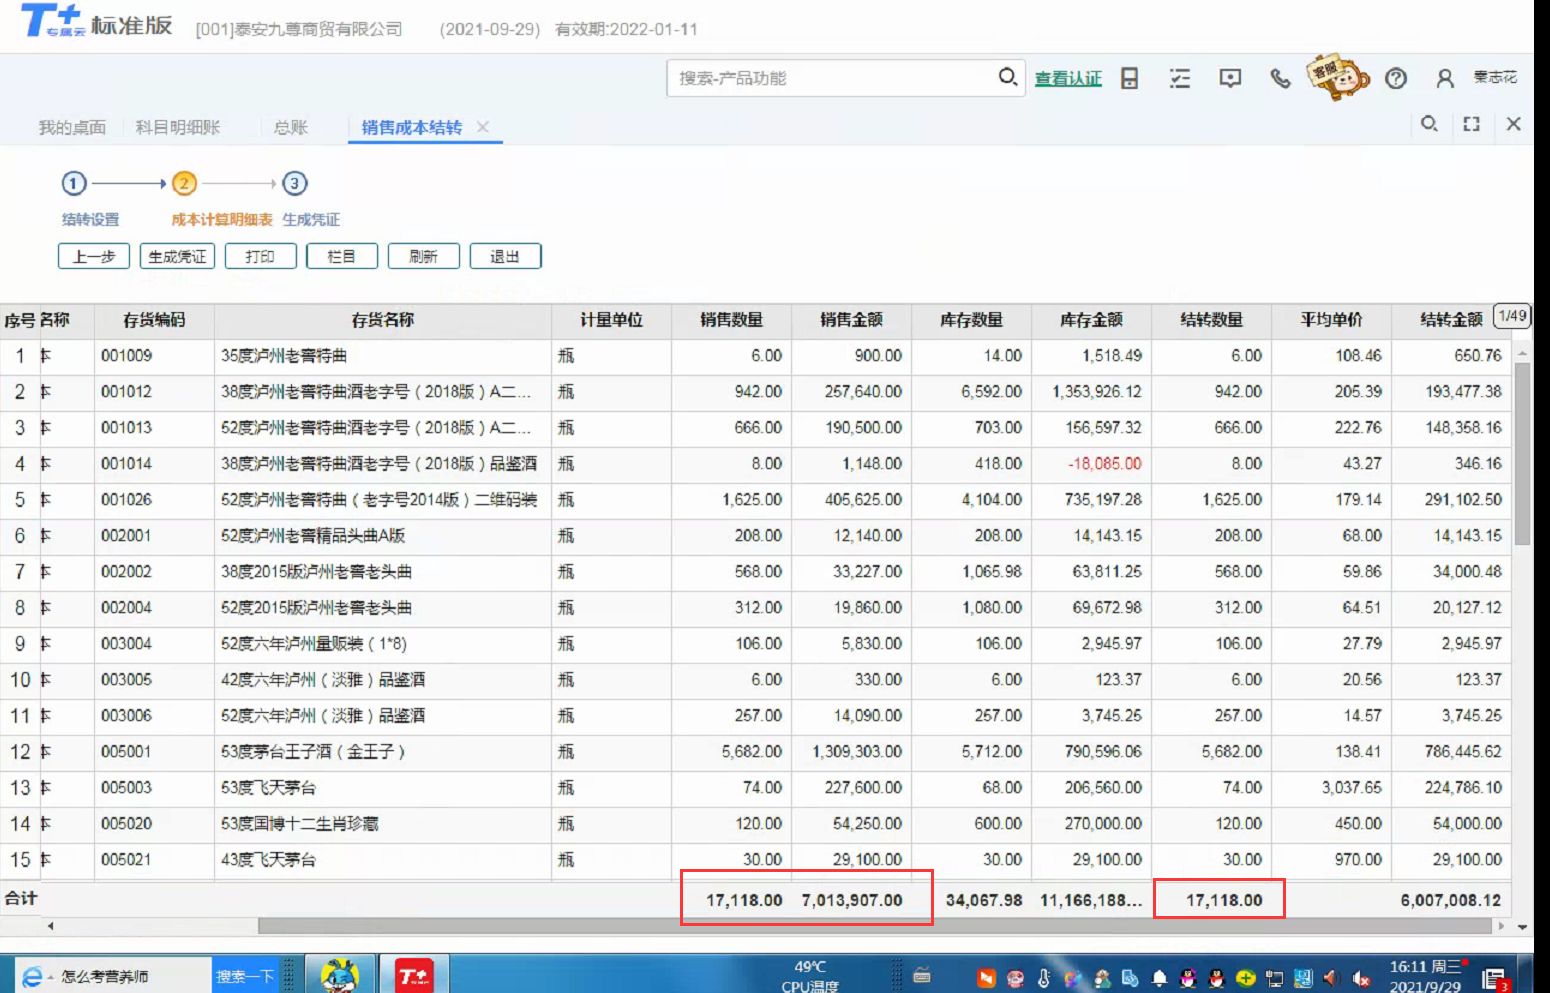The height and width of the screenshot is (993, 1550).
Task: Open the 查看认证 link
Action: tap(1068, 78)
